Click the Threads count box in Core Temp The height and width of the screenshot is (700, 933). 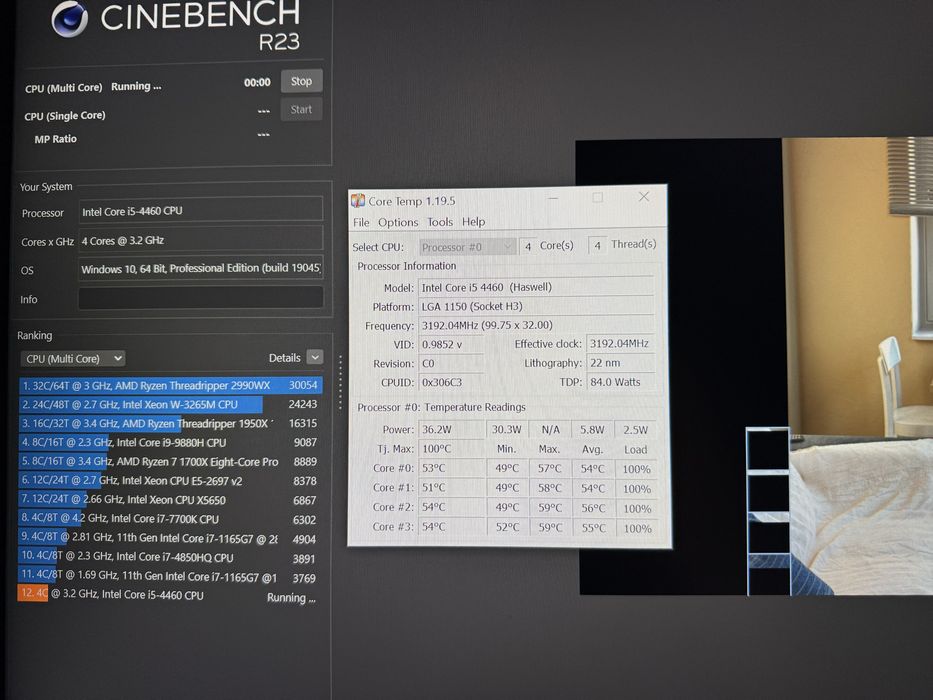pos(597,245)
